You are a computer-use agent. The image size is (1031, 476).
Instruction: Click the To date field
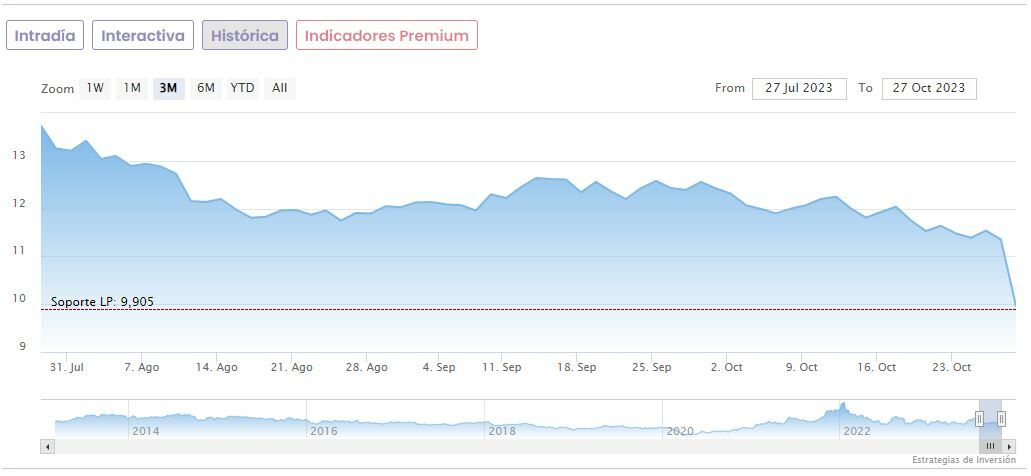[x=929, y=88]
